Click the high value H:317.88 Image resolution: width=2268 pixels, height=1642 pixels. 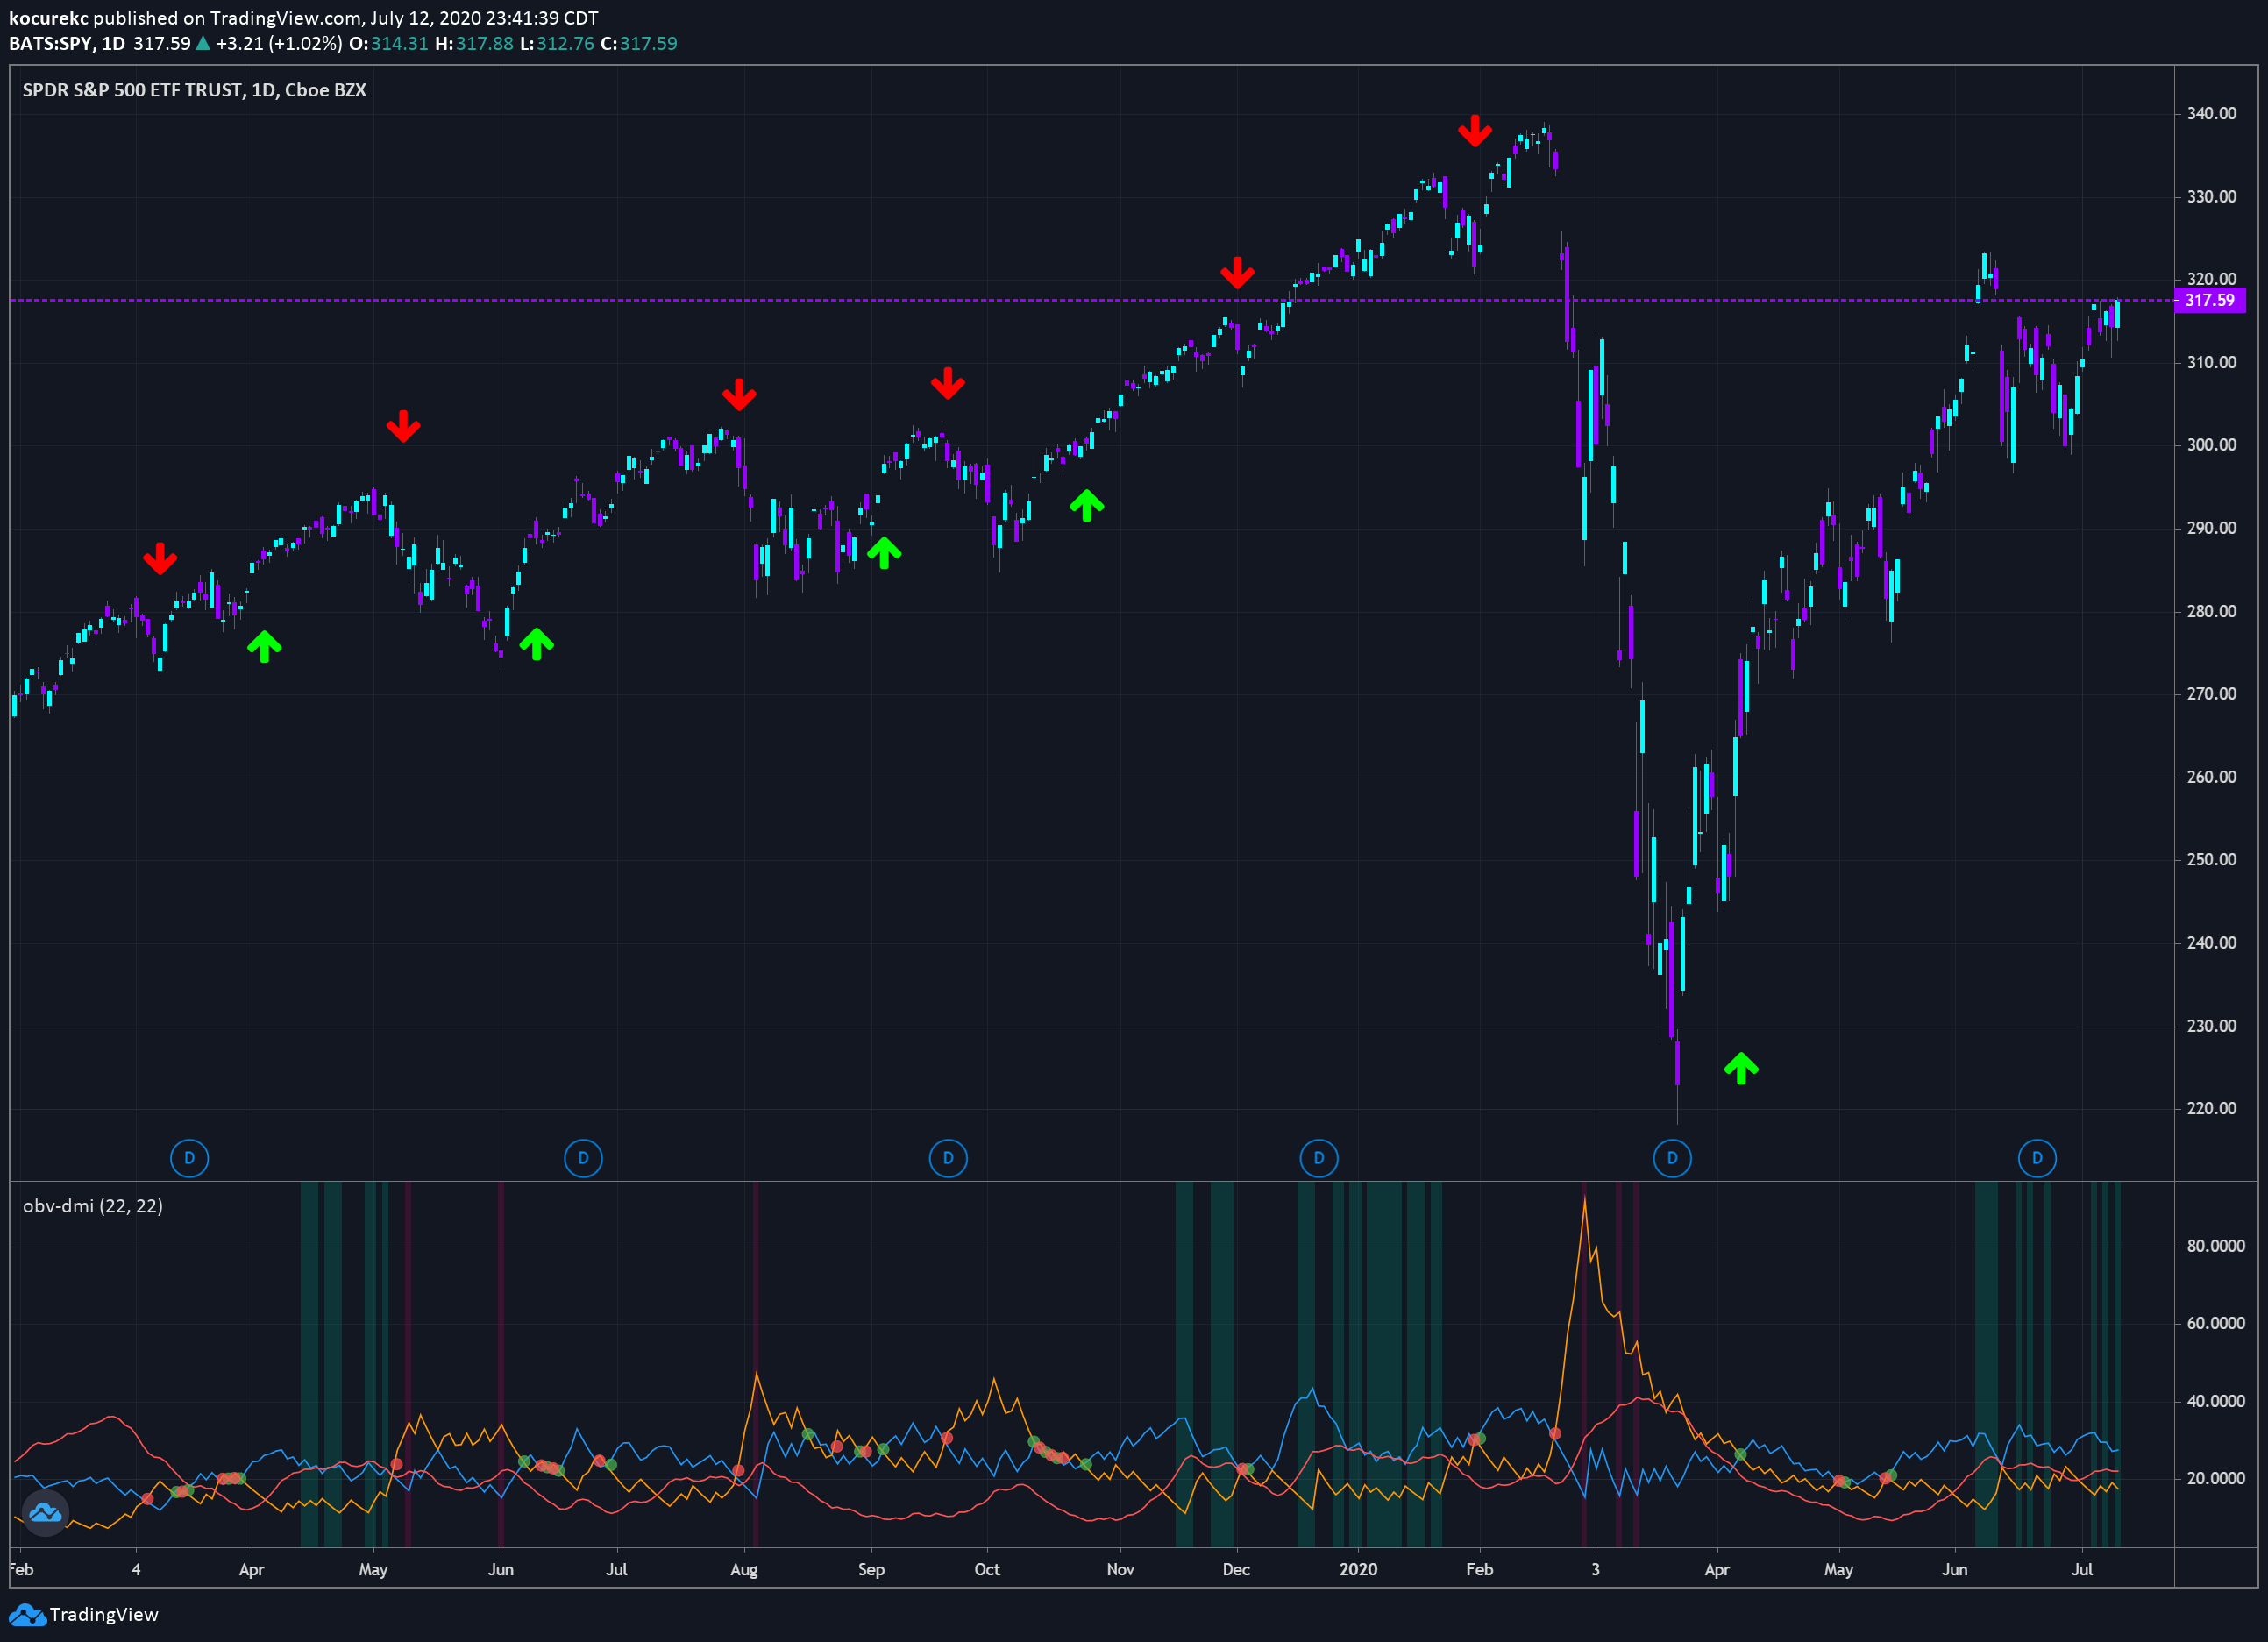(x=474, y=43)
